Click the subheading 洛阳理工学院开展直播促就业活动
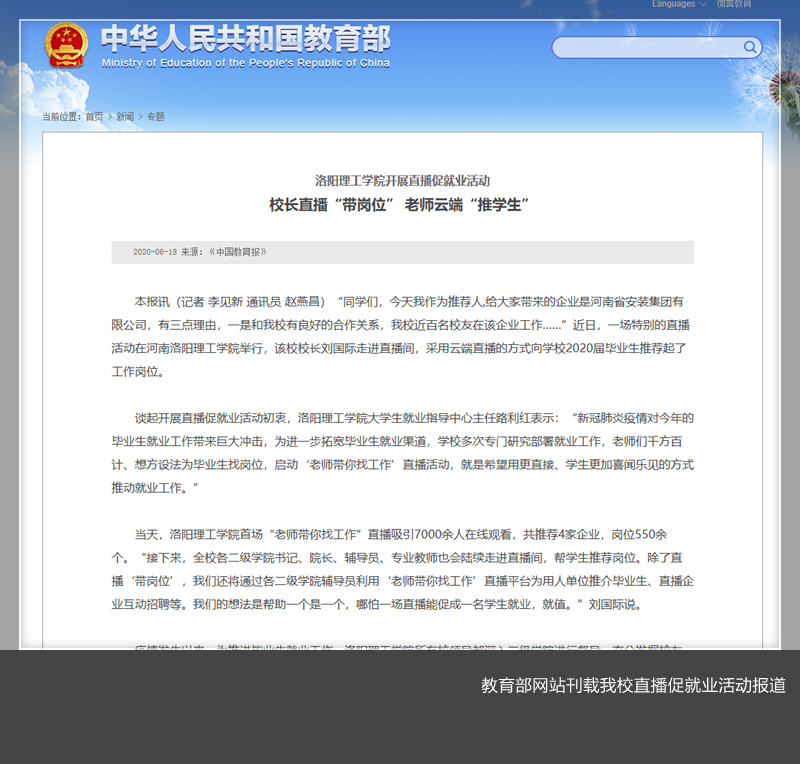The image size is (800, 764). point(402,181)
